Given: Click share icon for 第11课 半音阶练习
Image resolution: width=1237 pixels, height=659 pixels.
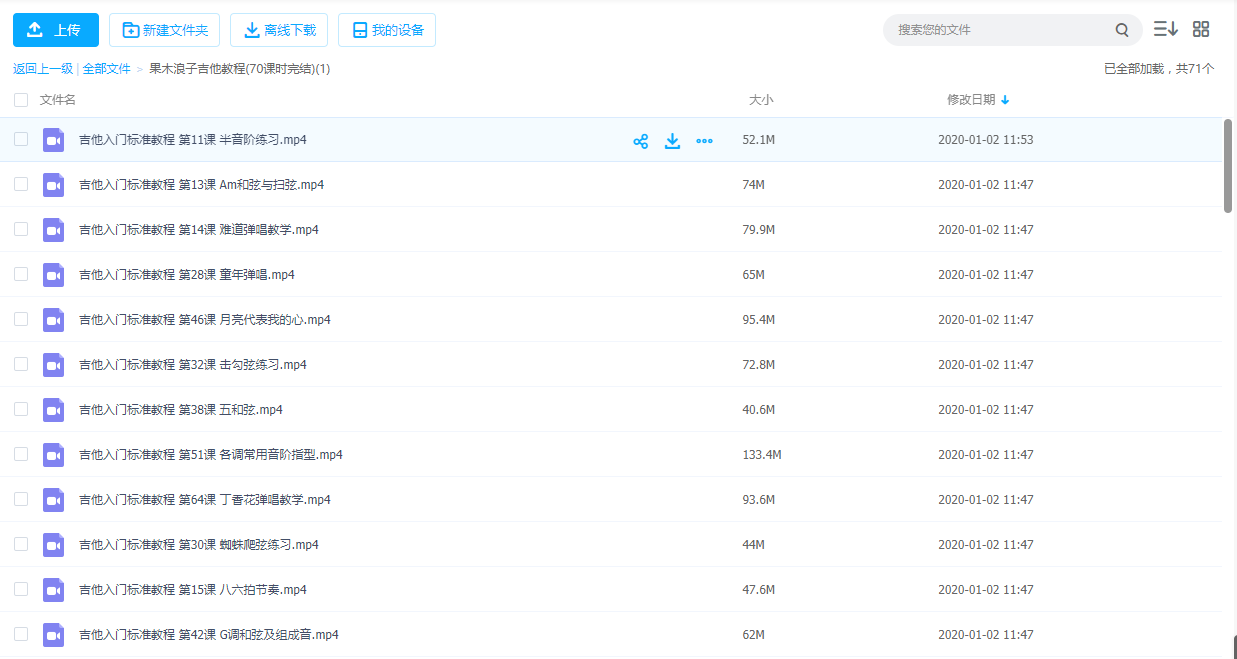Looking at the screenshot, I should click(641, 141).
